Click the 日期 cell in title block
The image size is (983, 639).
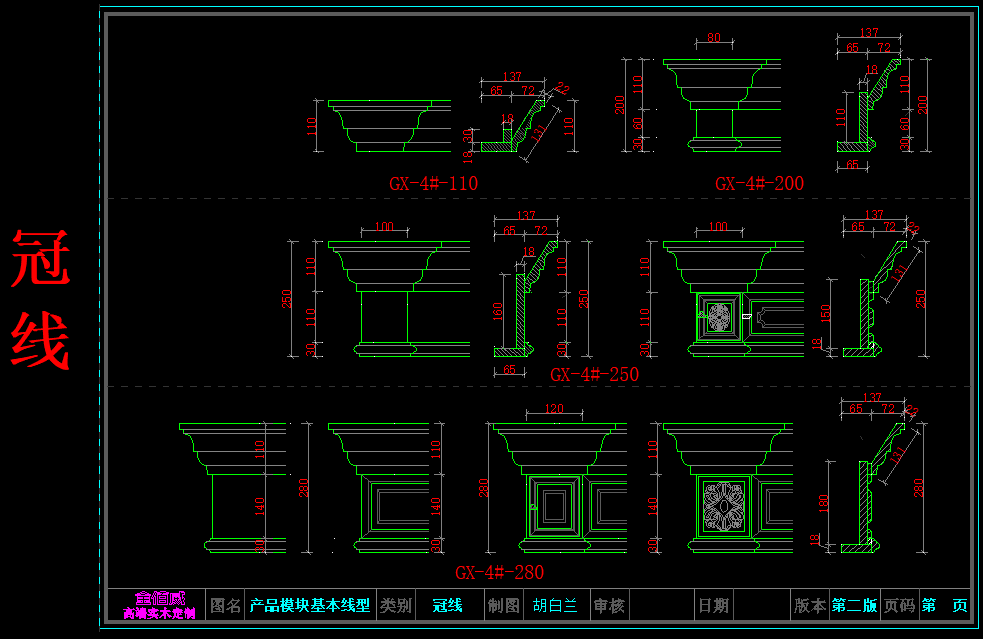click(714, 605)
